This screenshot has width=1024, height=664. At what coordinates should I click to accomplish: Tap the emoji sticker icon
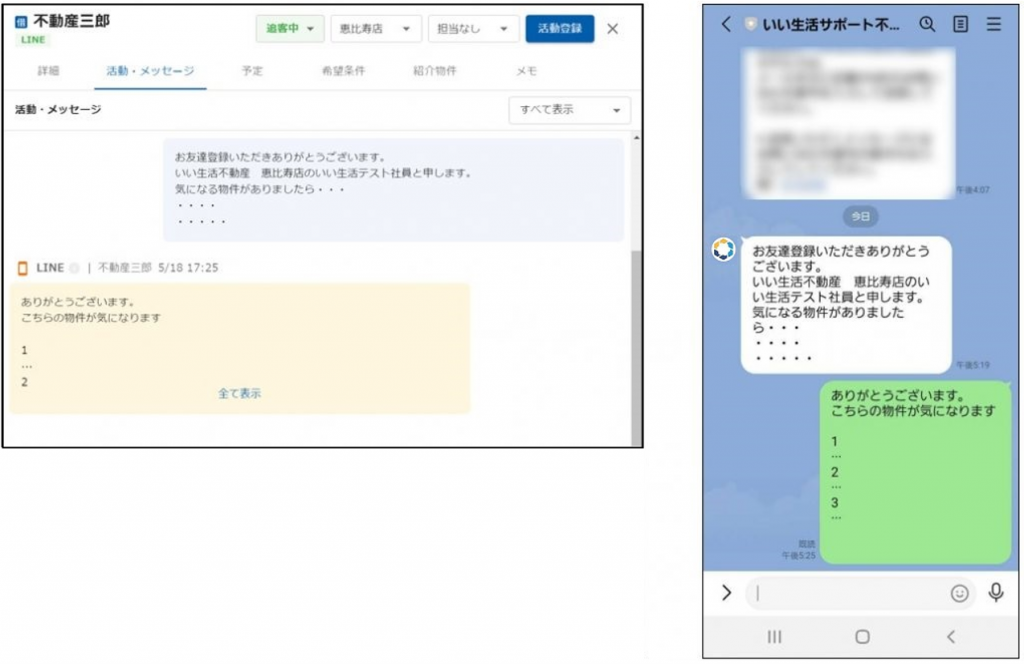tap(959, 593)
